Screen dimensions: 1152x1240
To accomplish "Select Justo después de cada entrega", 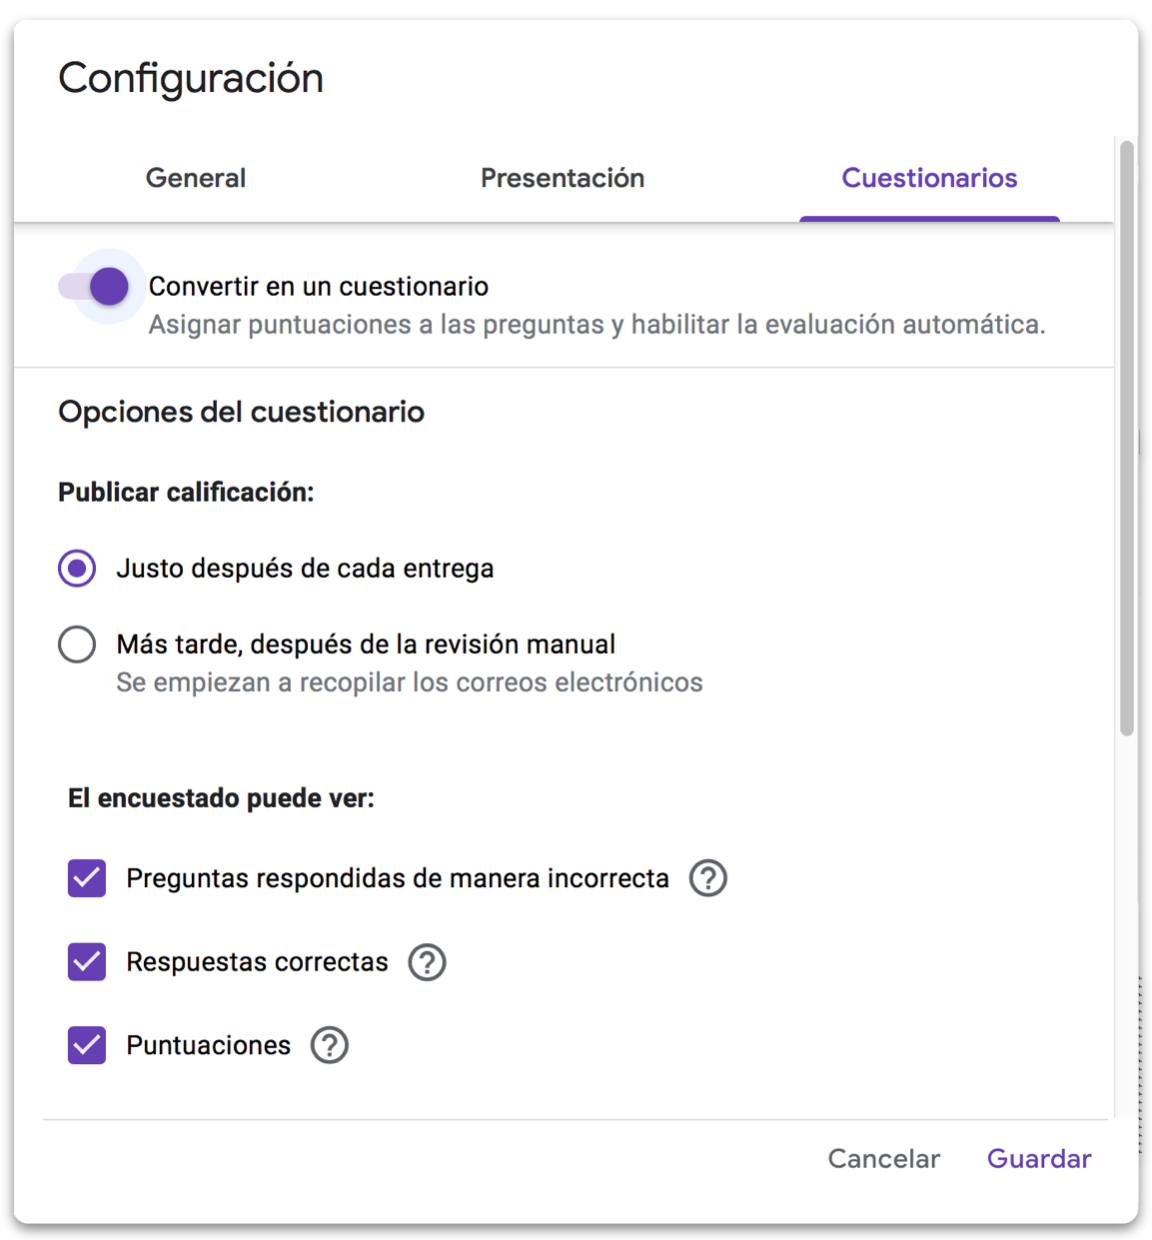I will click(77, 568).
